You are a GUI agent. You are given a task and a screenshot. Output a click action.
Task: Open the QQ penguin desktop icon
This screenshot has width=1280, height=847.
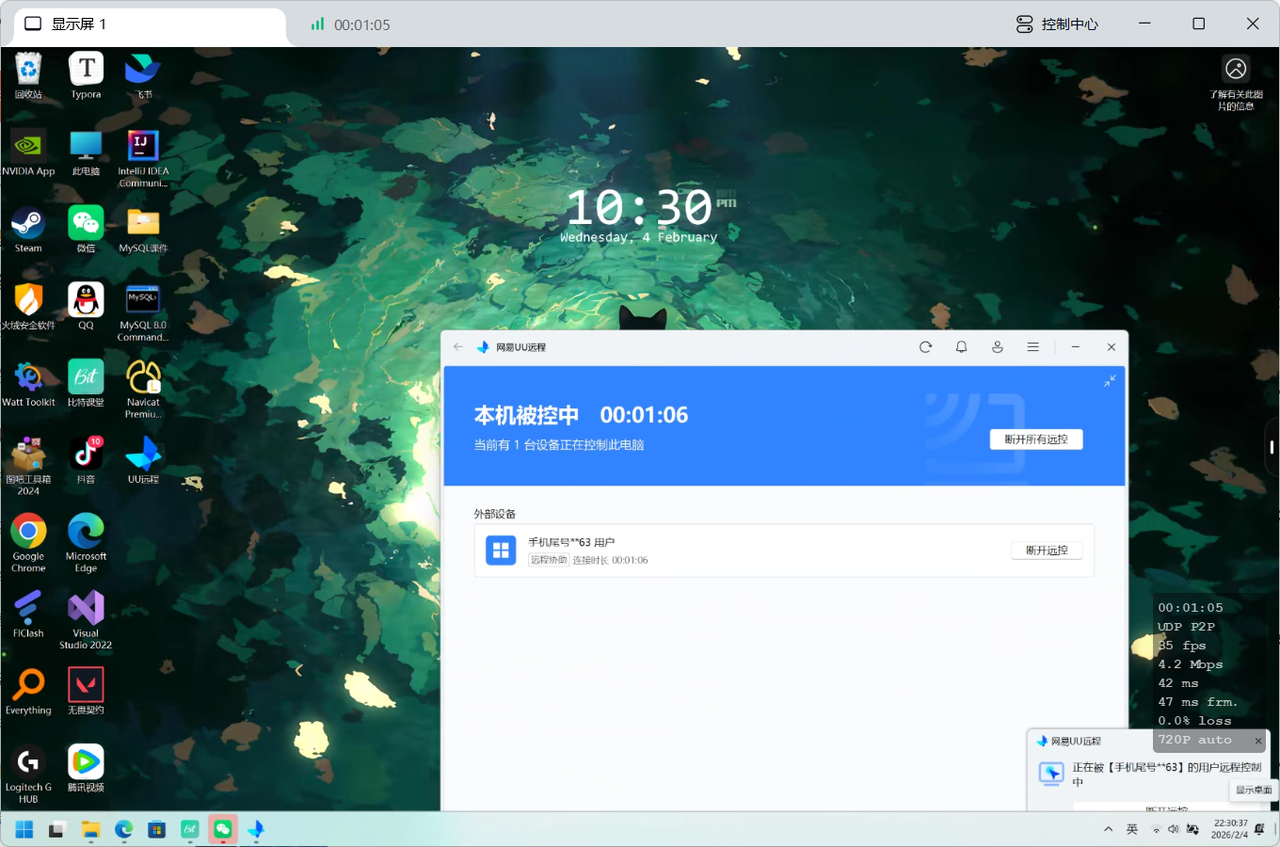click(x=86, y=307)
